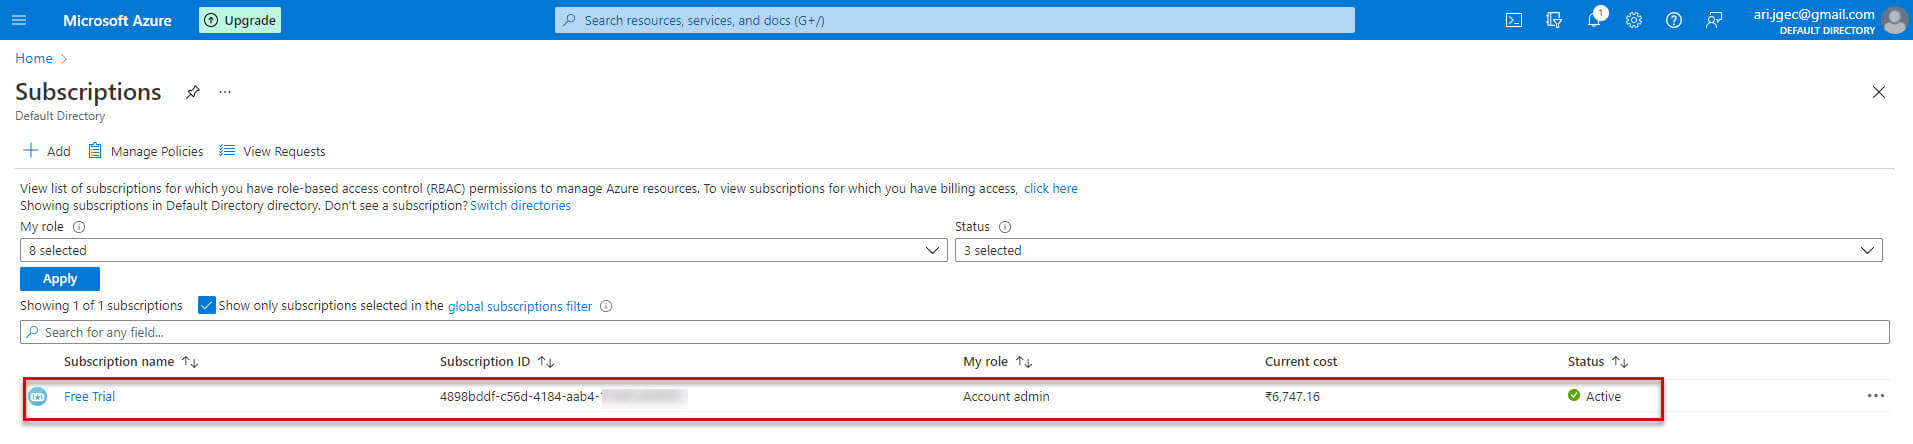The height and width of the screenshot is (444, 1913).
Task: Open portal settings gear
Action: (x=1634, y=20)
